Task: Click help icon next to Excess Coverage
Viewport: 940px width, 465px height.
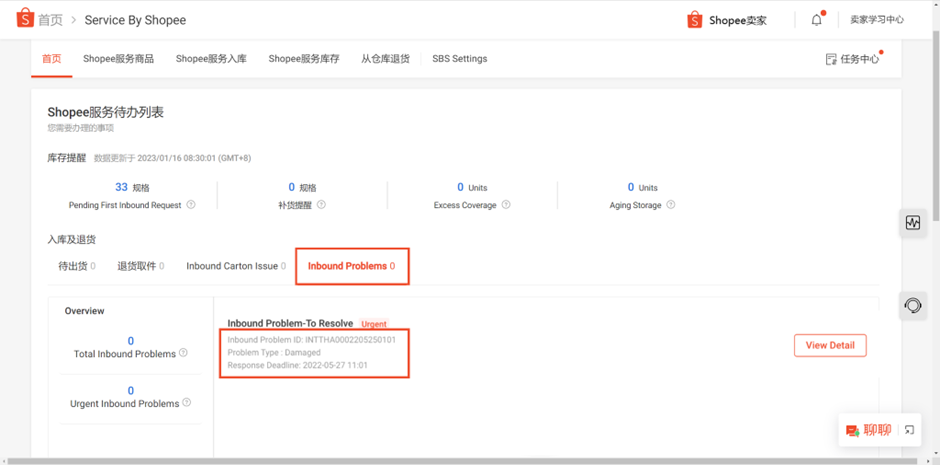Action: (x=506, y=204)
